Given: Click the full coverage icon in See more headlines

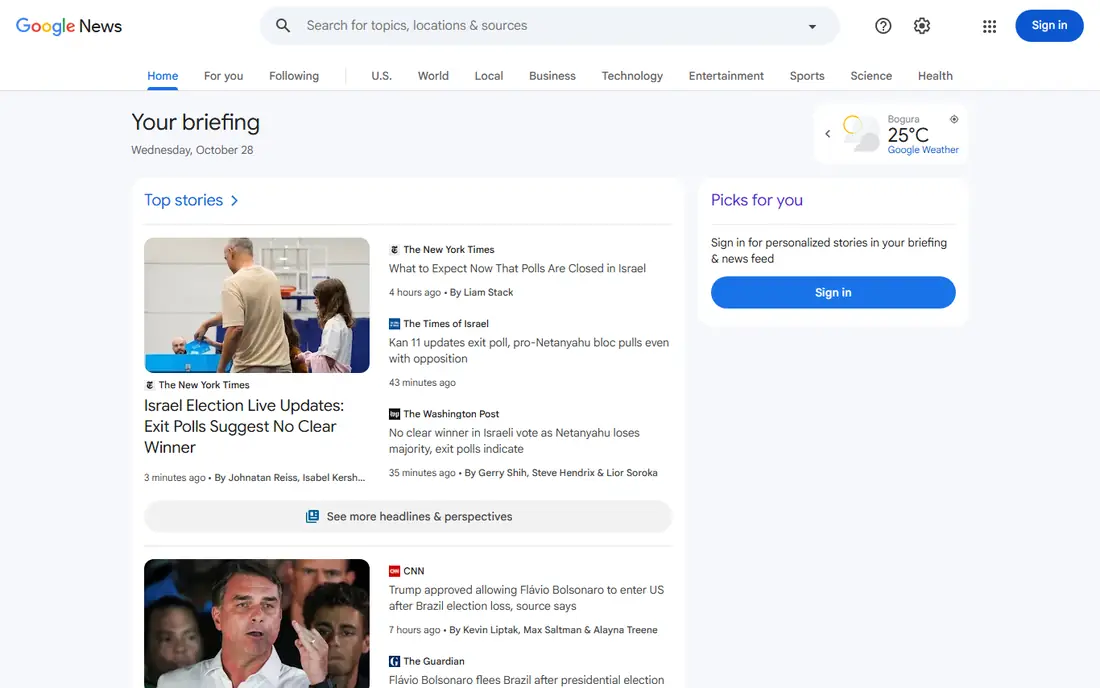Looking at the screenshot, I should click(312, 516).
